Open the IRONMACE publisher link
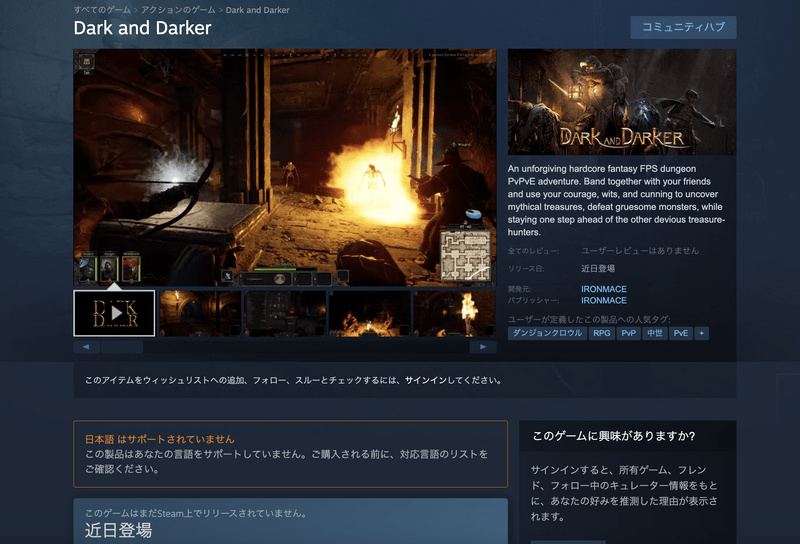This screenshot has width=800, height=544. 604,301
